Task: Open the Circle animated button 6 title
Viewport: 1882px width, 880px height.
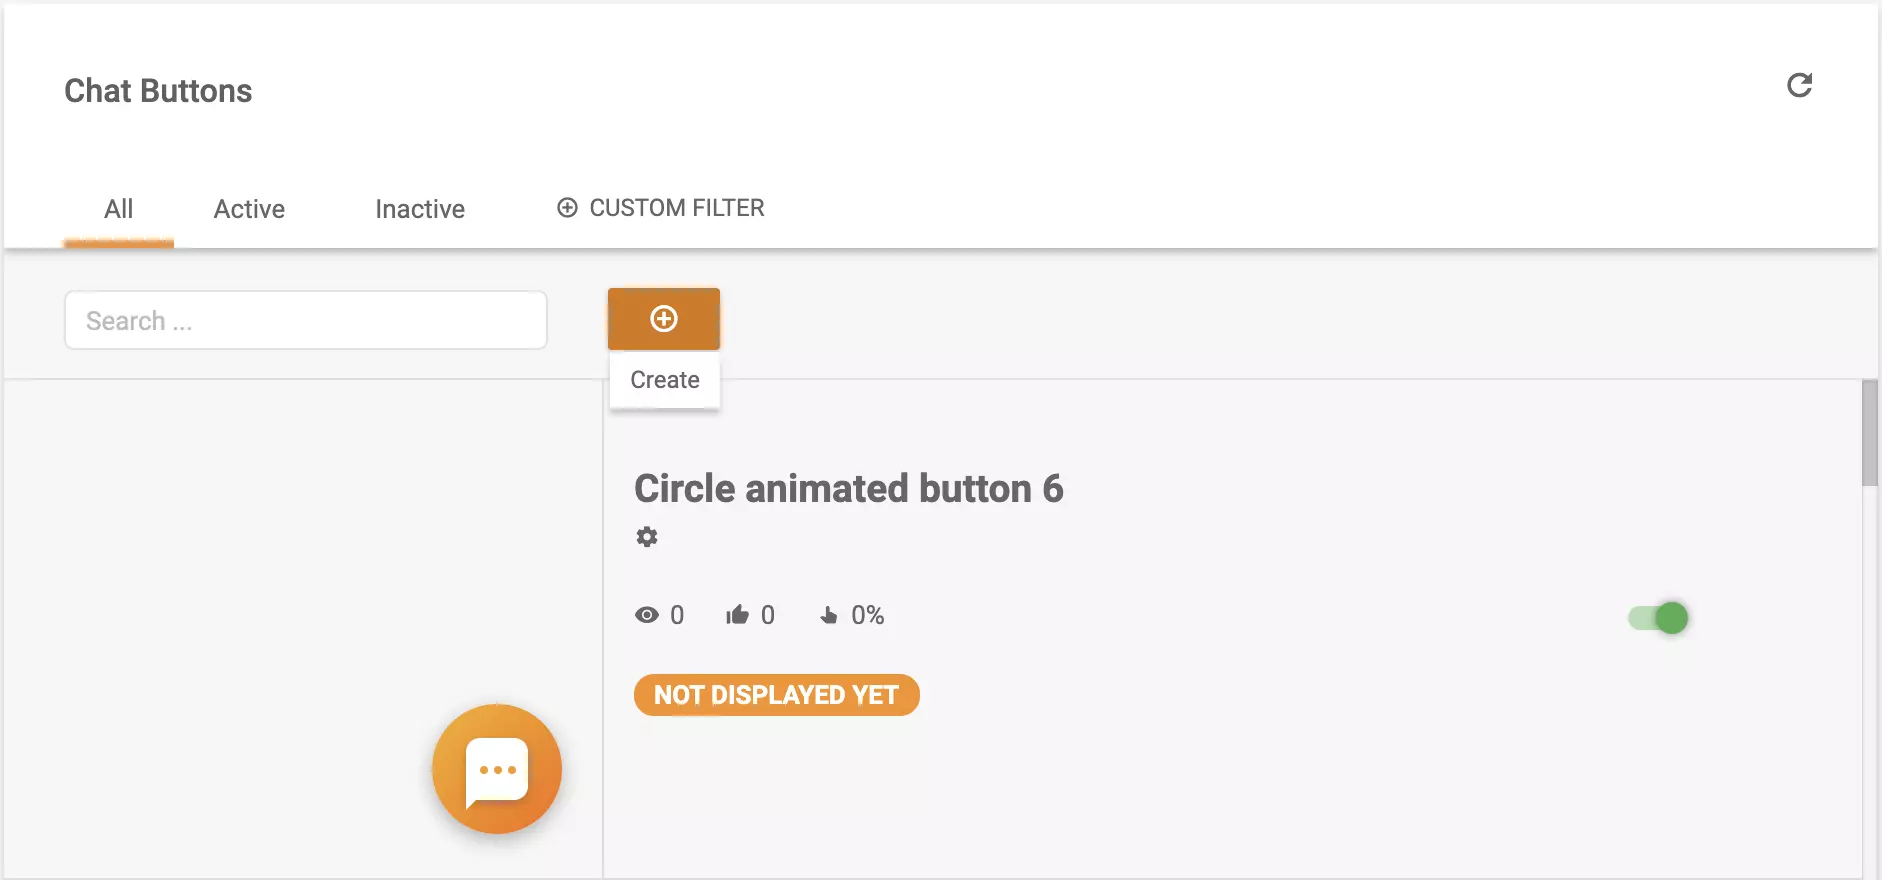Action: pyautogui.click(x=848, y=489)
